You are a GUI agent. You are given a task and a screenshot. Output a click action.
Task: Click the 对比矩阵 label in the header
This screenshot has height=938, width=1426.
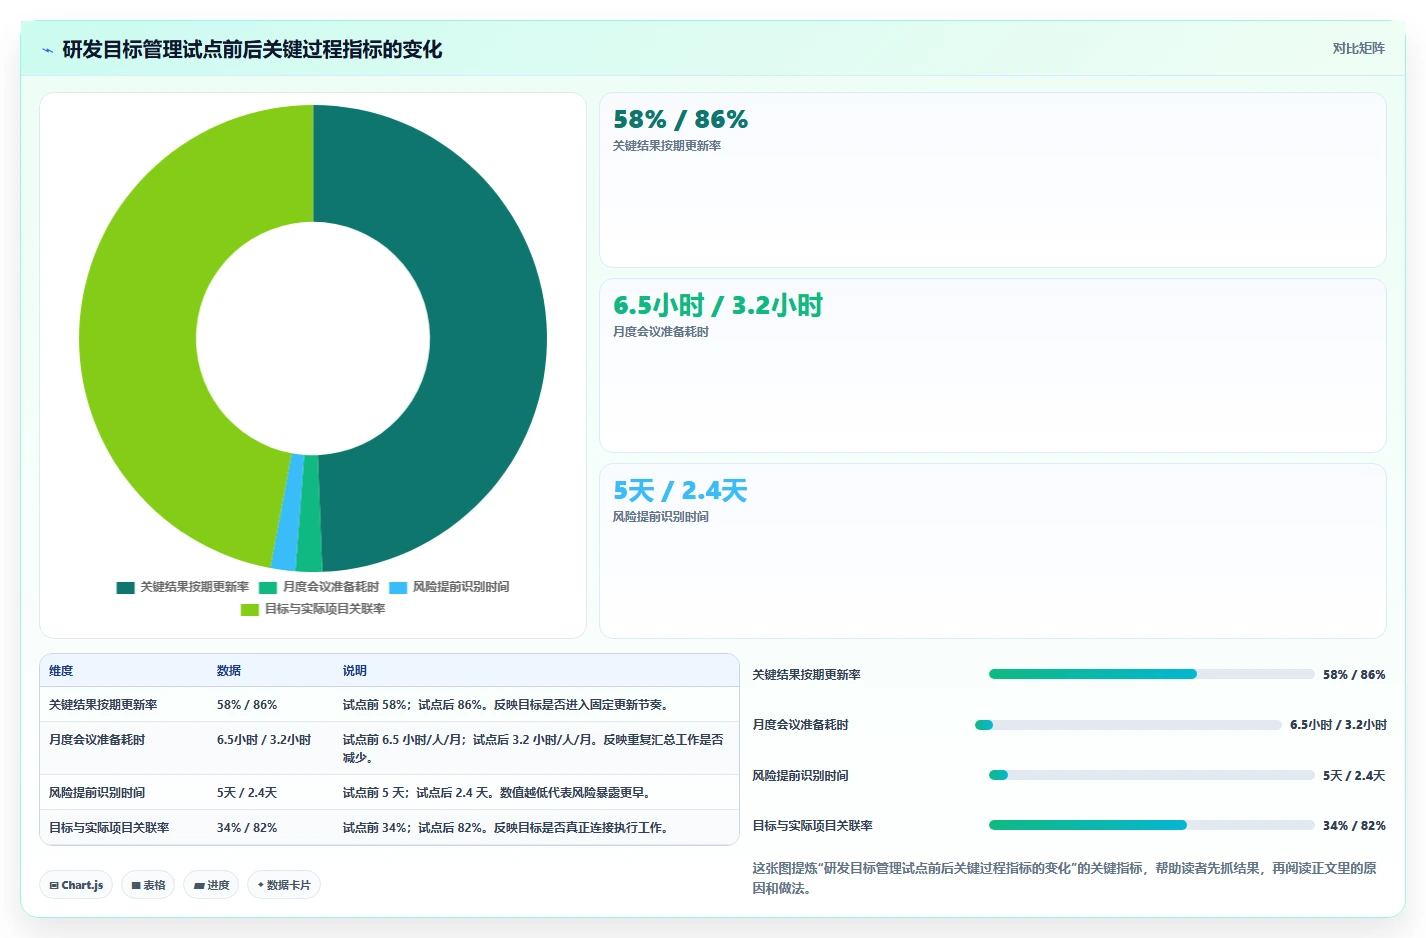tap(1358, 48)
